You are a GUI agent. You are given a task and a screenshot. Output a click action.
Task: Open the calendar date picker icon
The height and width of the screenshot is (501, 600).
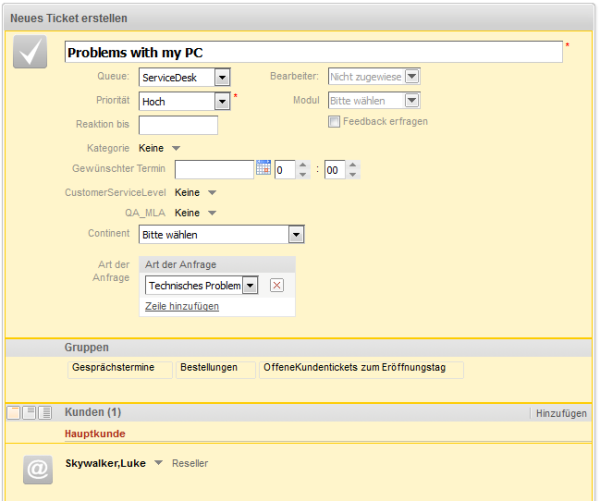pyautogui.click(x=263, y=168)
